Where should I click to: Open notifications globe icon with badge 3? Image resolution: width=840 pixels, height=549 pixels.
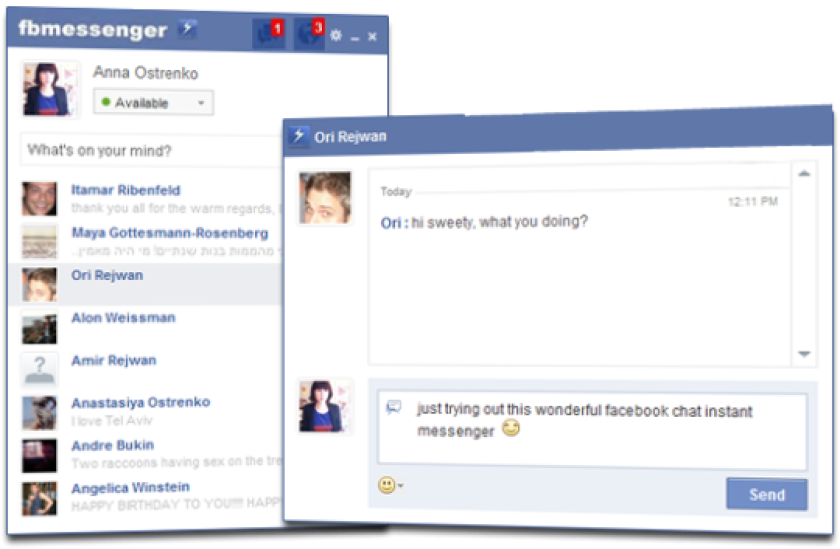(310, 34)
